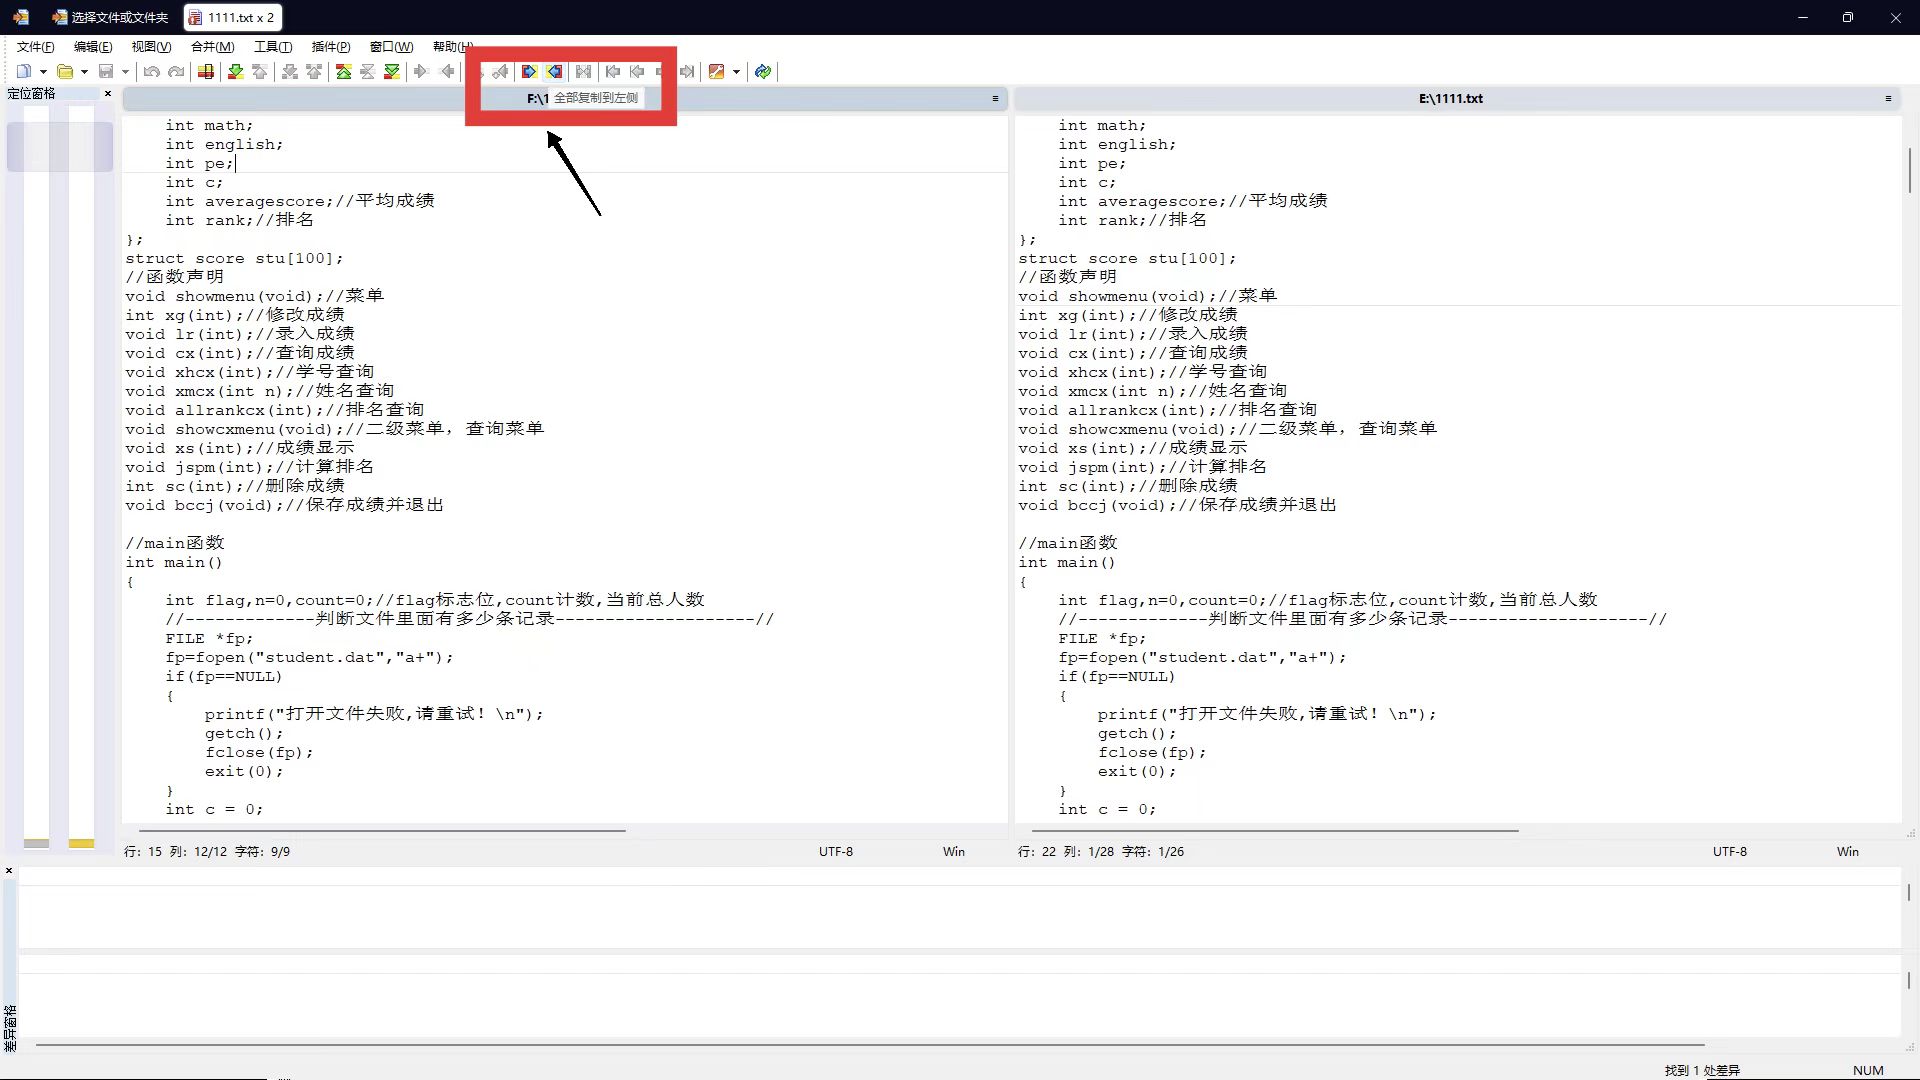
Task: Expand the Options icon dropdown arrow
Action: (736, 72)
